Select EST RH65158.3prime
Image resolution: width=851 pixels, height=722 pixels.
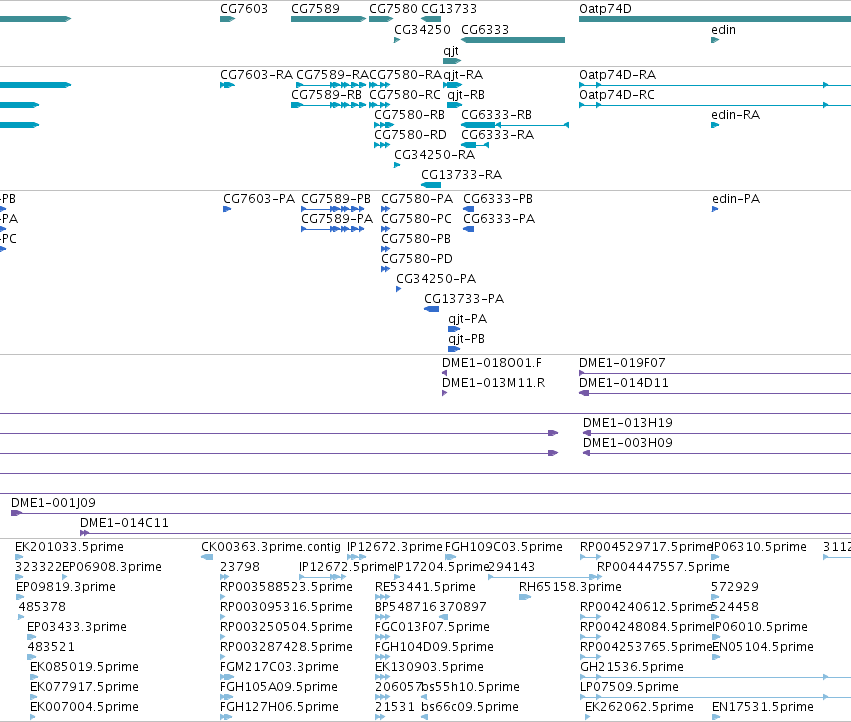(x=570, y=587)
